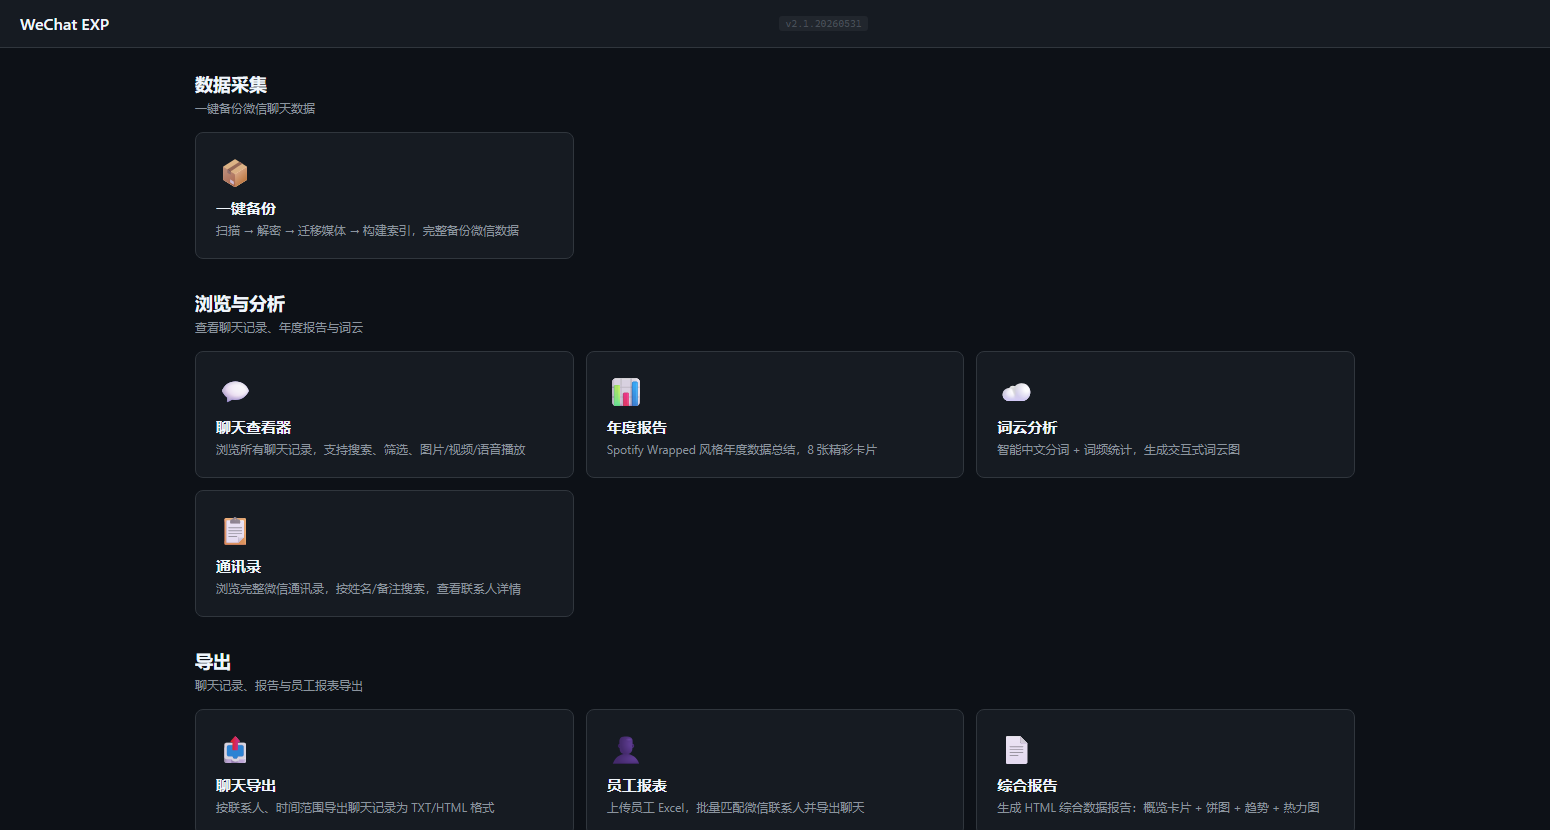Screen dimensions: 1550x830
Task: Click description starting with 上传员工 Excel
Action: click(x=736, y=808)
